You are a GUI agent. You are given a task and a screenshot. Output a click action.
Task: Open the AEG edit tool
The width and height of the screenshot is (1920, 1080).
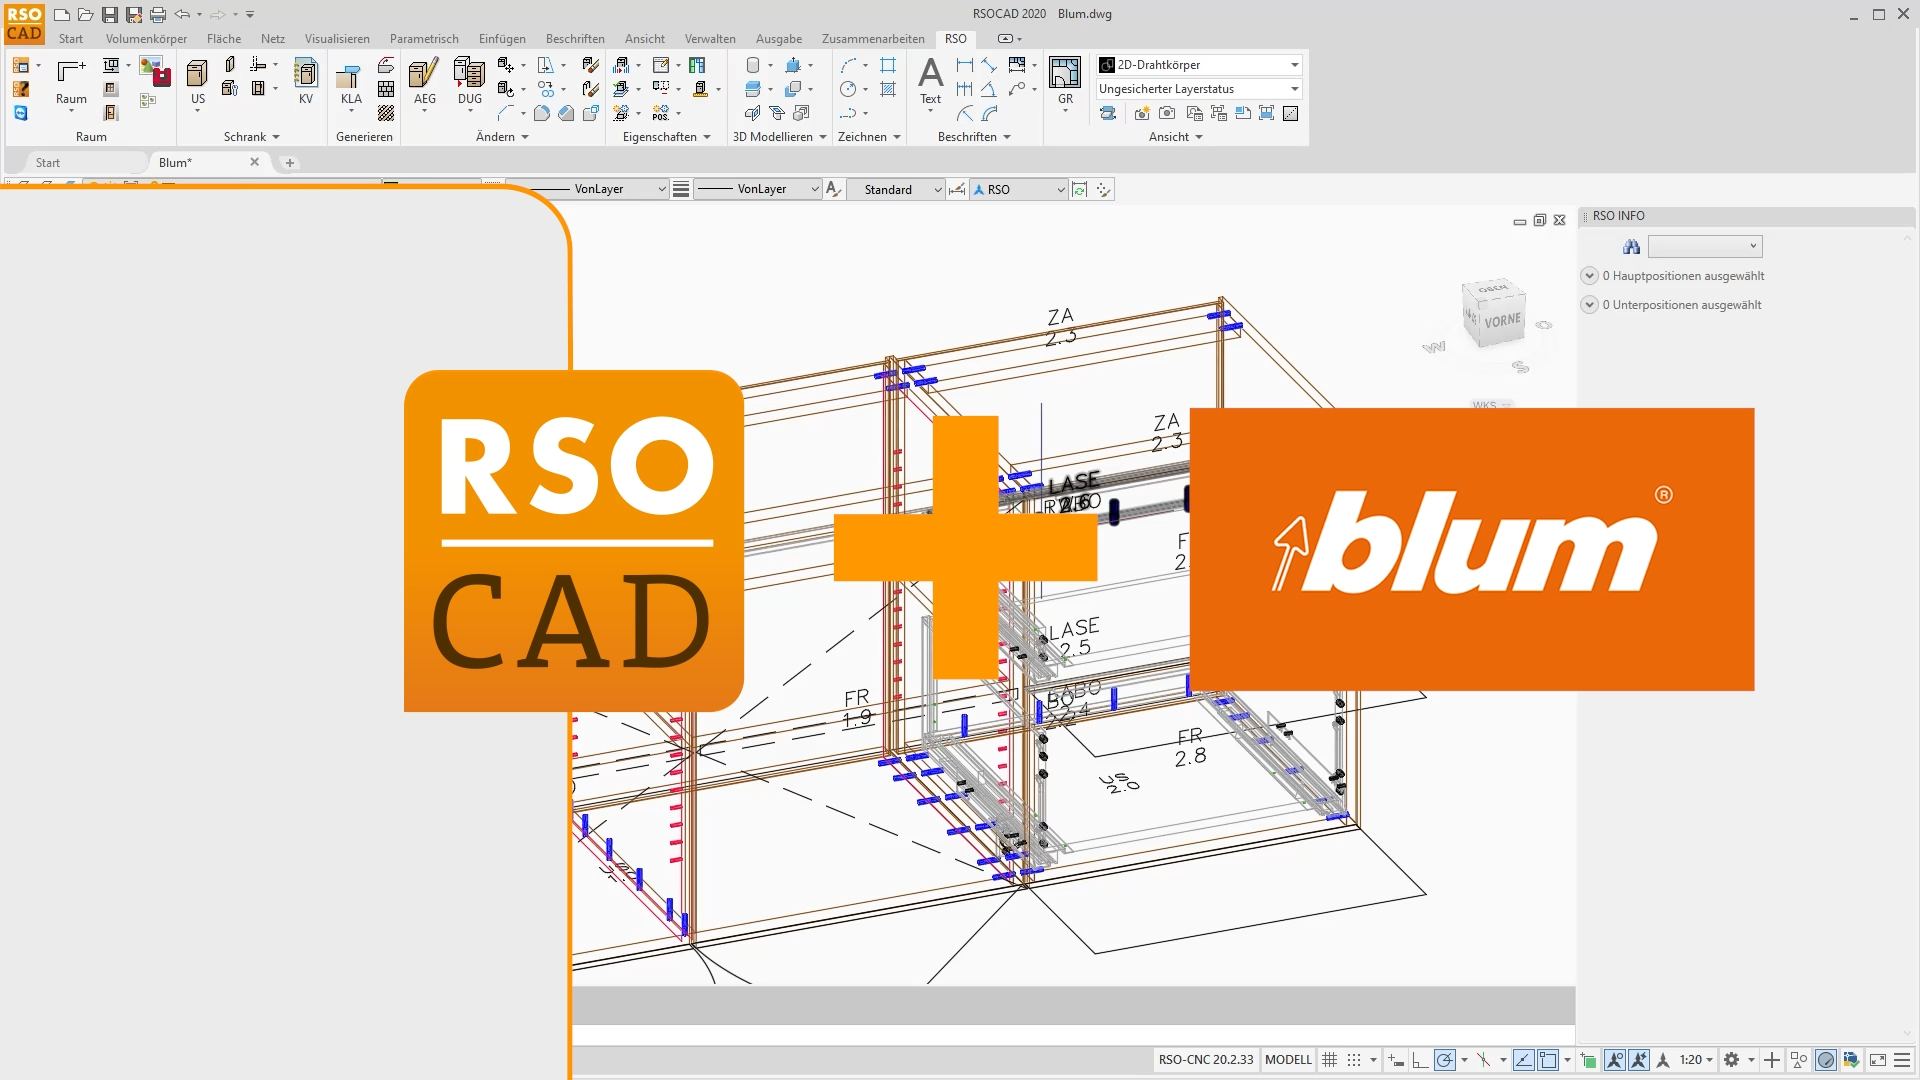(424, 74)
